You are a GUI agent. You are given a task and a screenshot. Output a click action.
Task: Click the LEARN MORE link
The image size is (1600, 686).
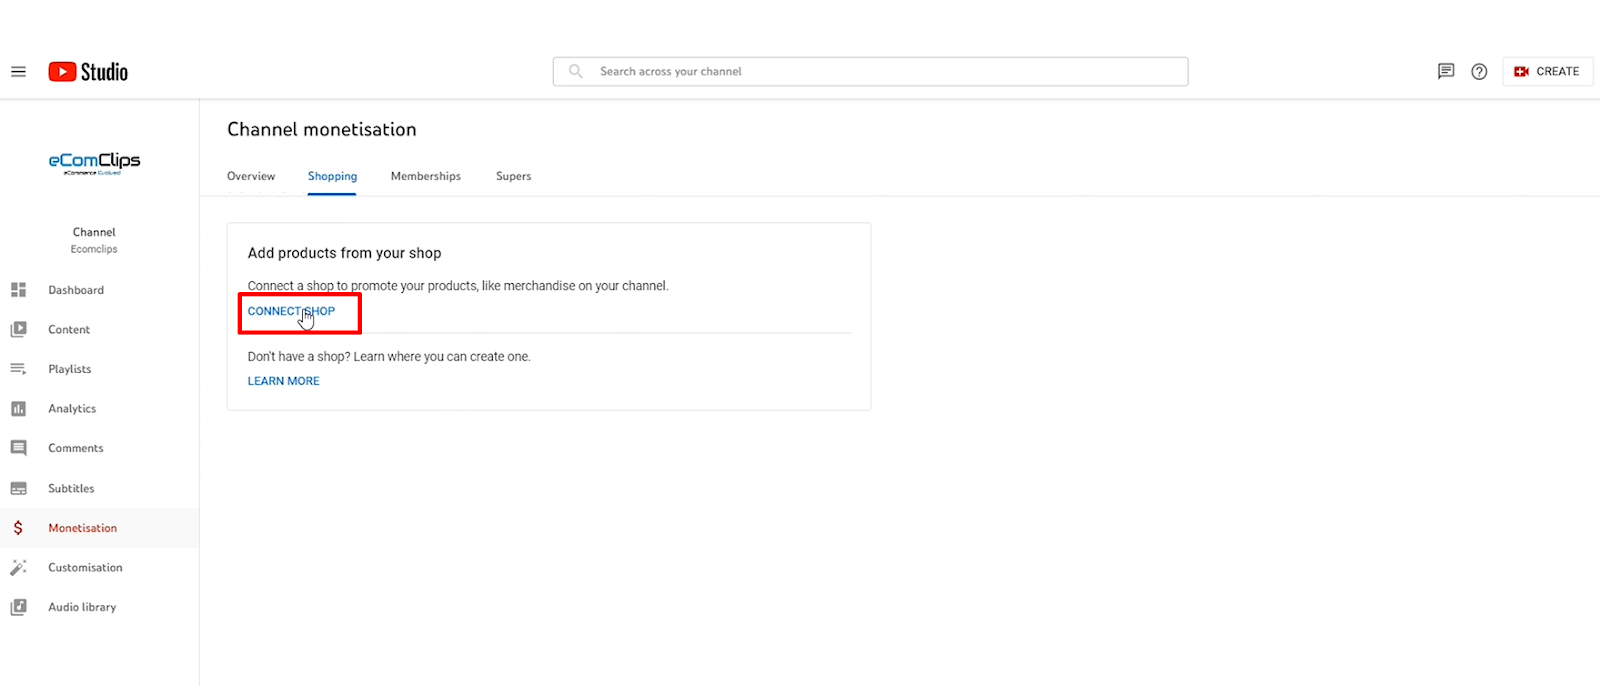[283, 381]
